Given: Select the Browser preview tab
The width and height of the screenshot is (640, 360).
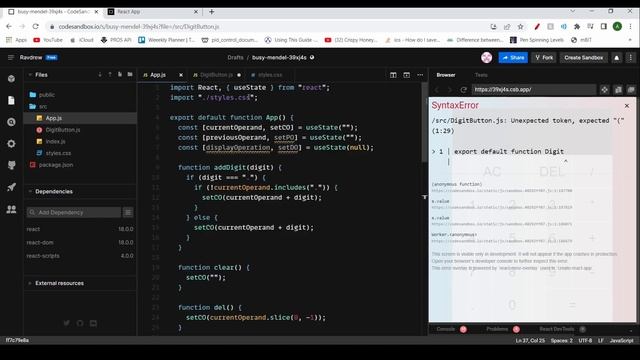Looking at the screenshot, I should (446, 75).
